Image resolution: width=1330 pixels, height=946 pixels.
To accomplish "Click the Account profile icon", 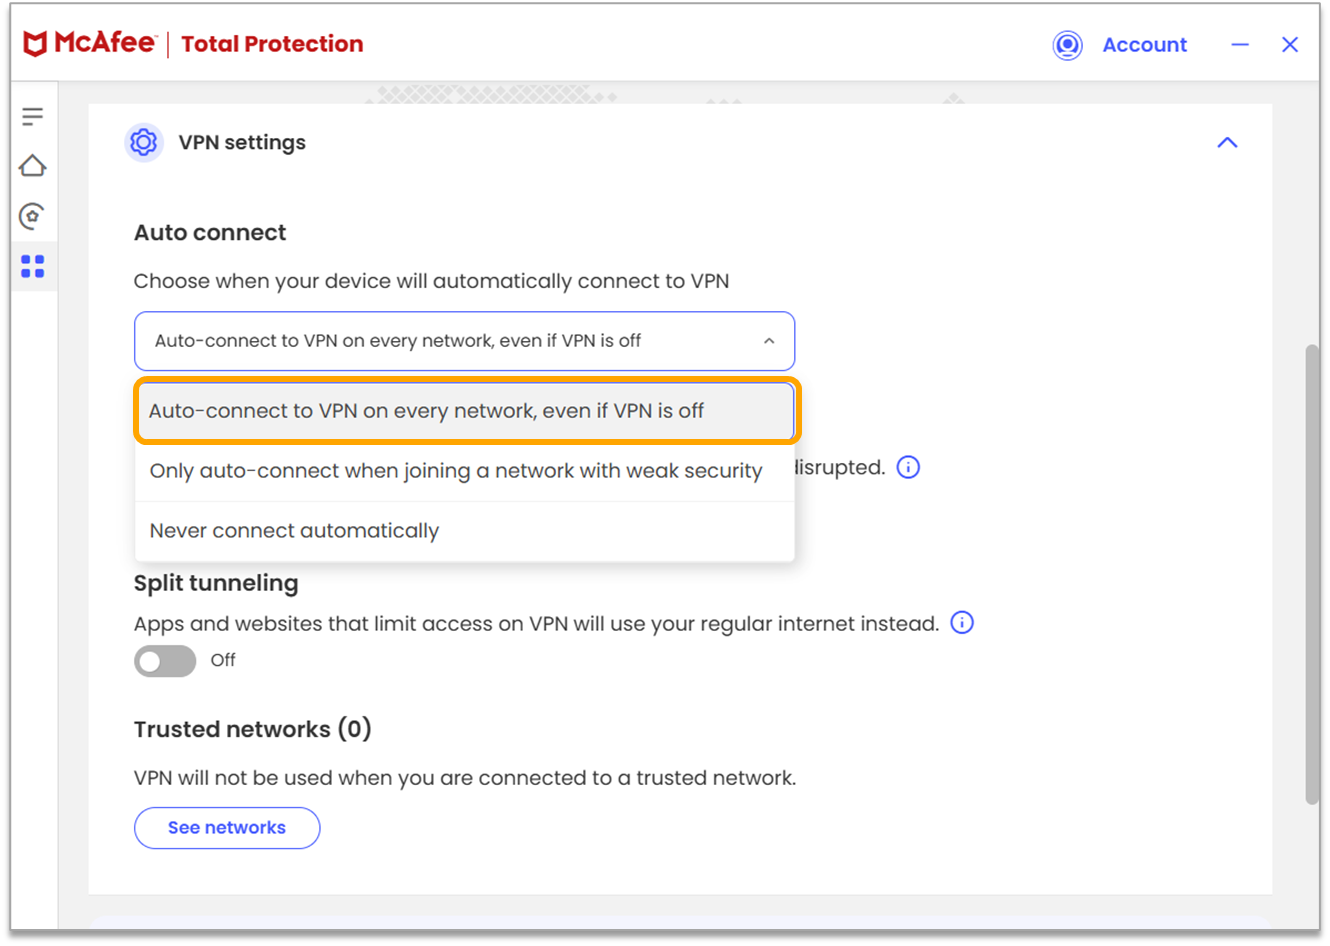I will click(x=1067, y=45).
